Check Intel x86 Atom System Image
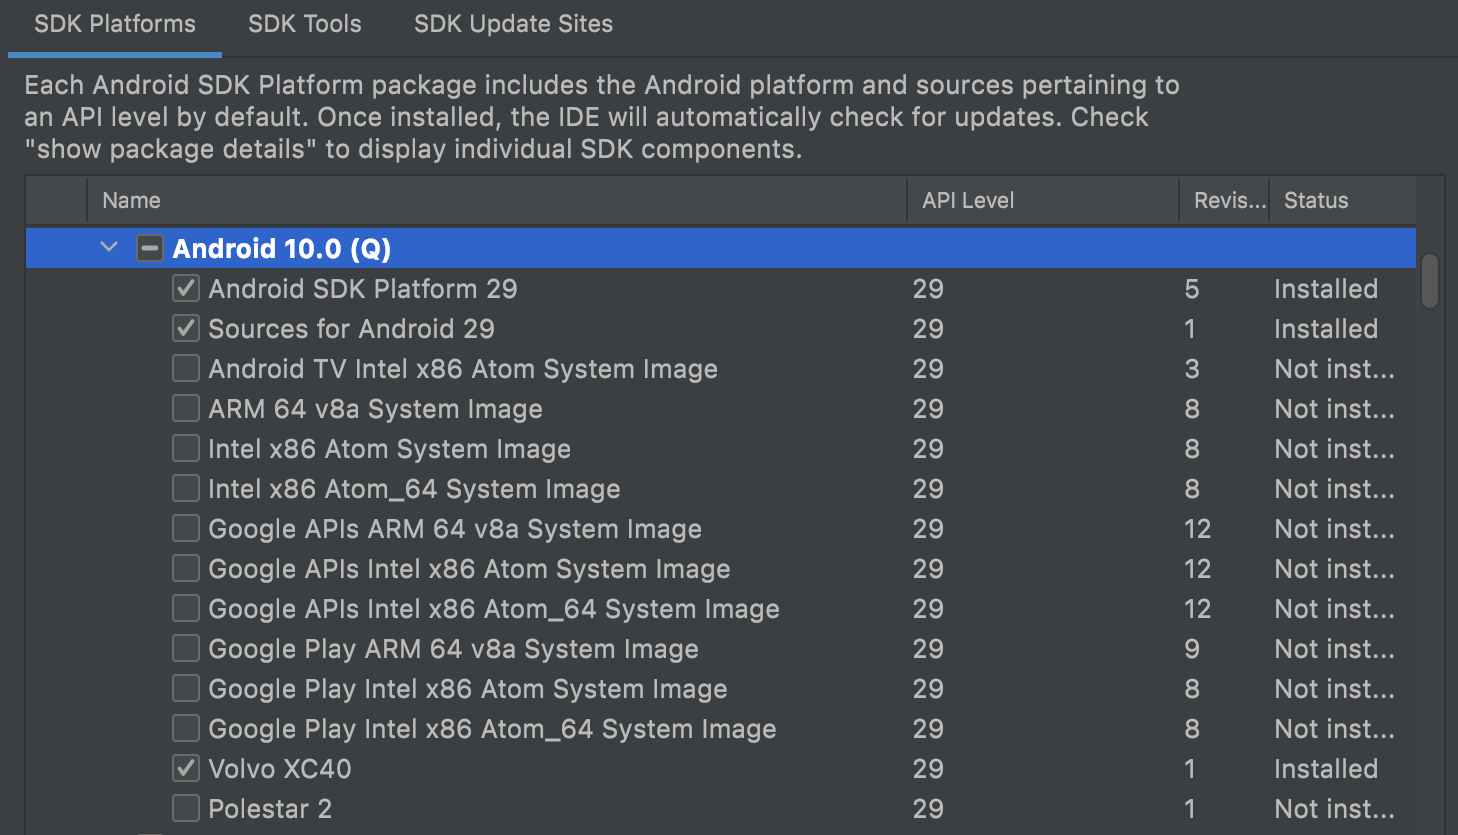This screenshot has height=835, width=1458. [x=186, y=449]
